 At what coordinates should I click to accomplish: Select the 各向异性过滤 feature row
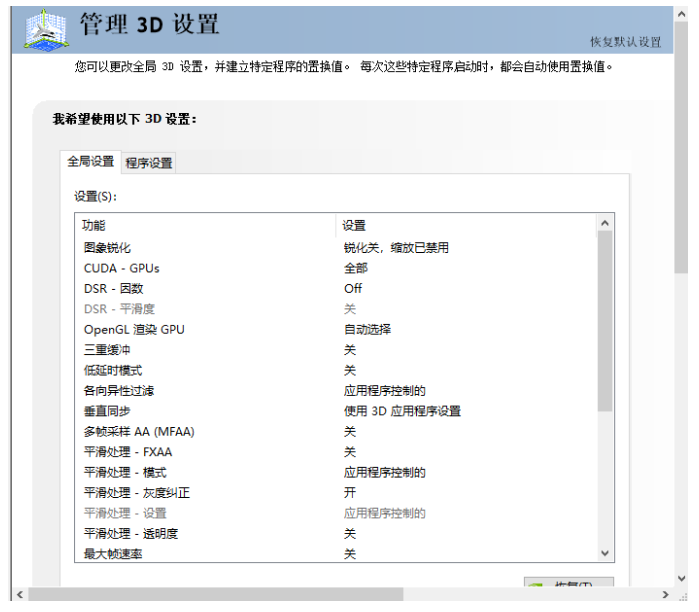(x=118, y=391)
